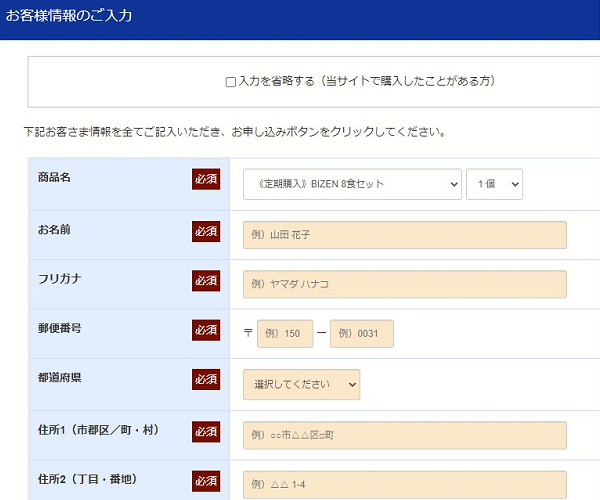Open the 商品名 product dropdown

pyautogui.click(x=352, y=184)
